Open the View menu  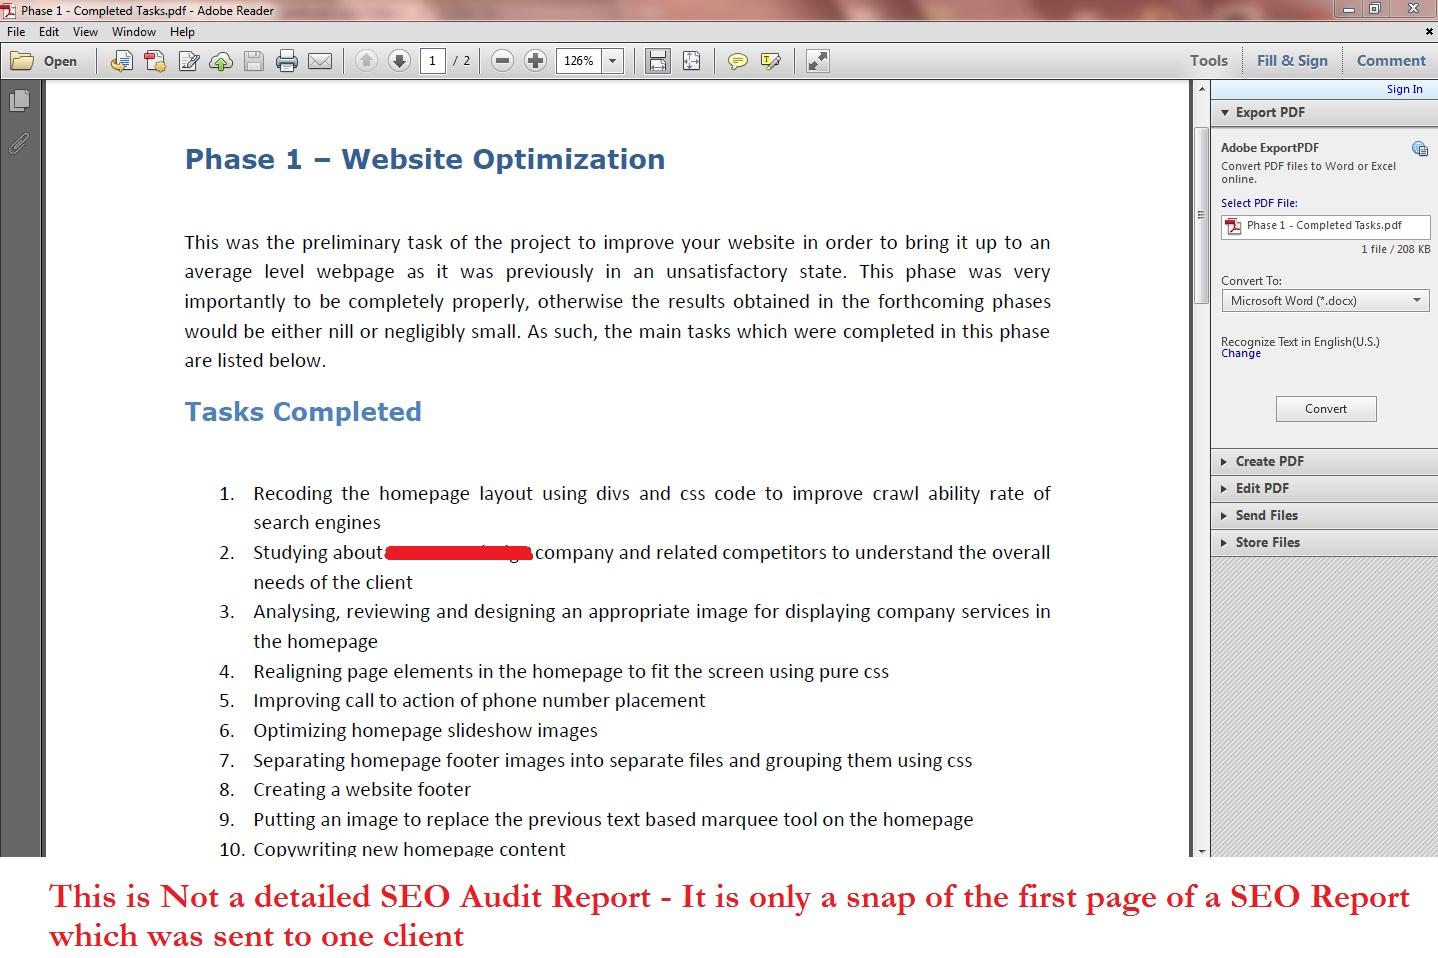(x=84, y=31)
